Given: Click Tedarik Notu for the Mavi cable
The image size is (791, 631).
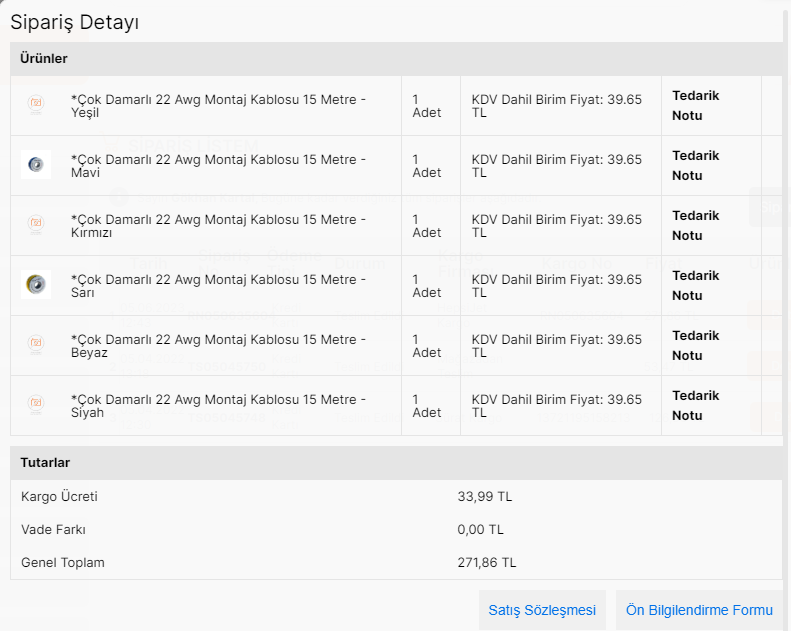Looking at the screenshot, I should point(695,165).
